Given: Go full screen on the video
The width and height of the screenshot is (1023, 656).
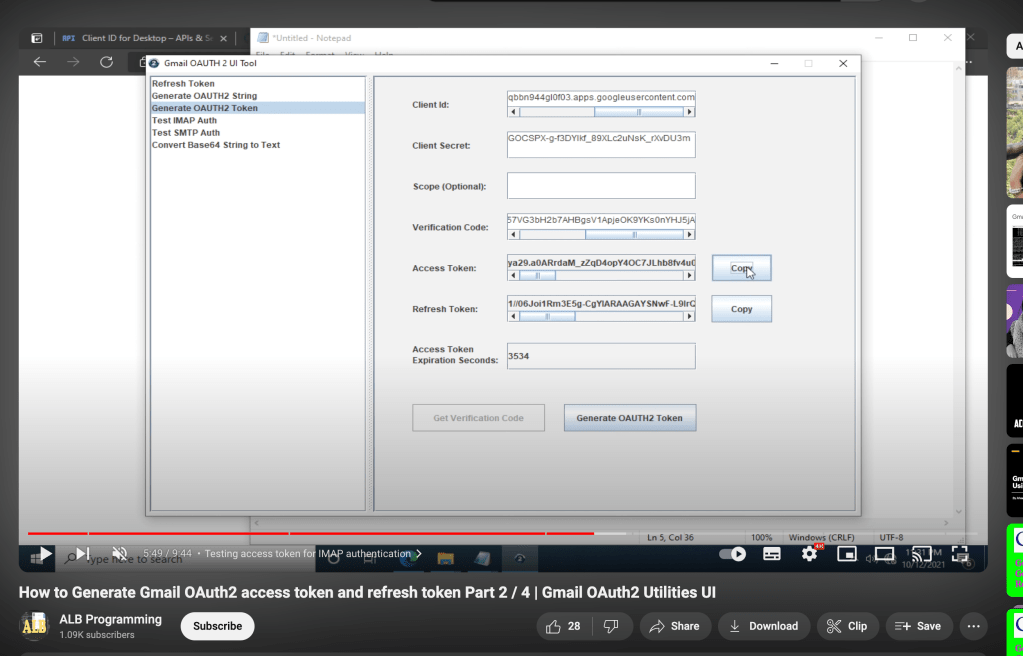Looking at the screenshot, I should 960,554.
